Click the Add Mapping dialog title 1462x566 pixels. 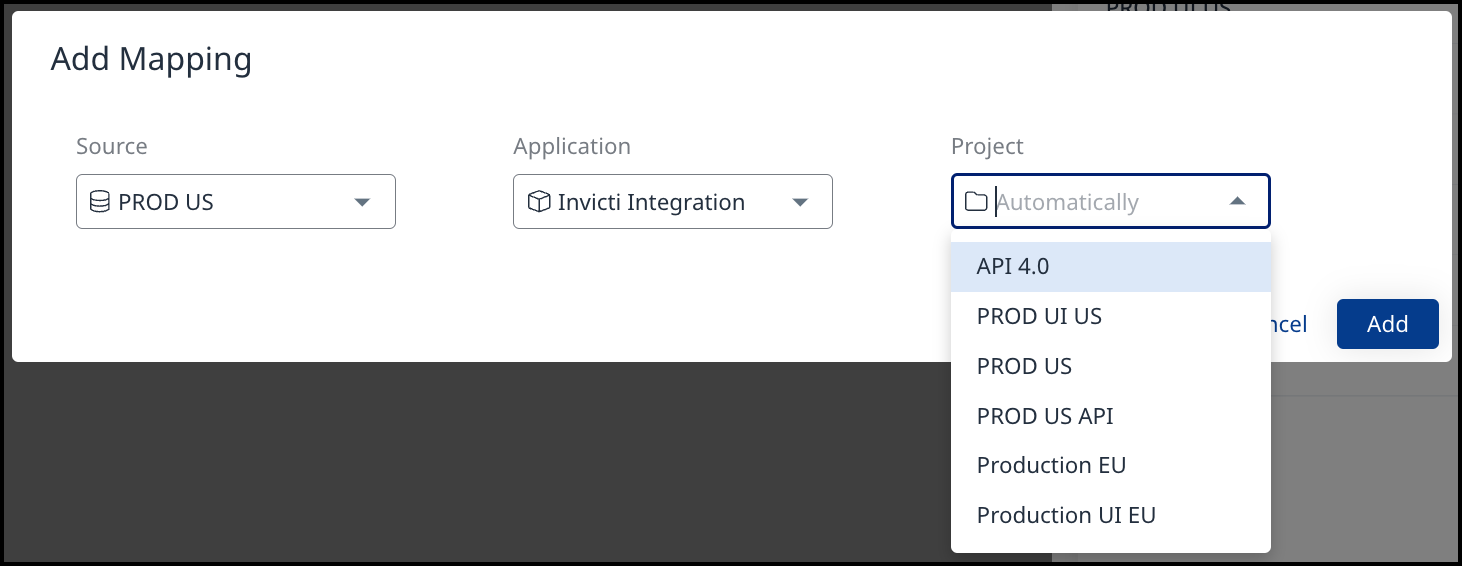(151, 59)
